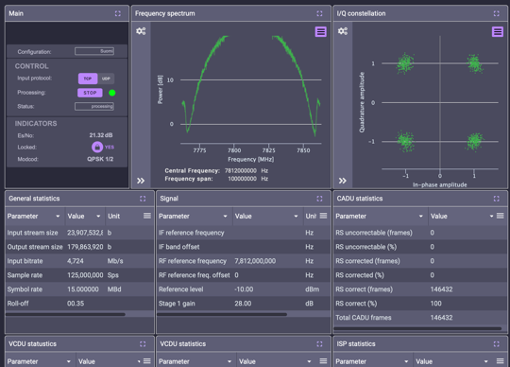Viewport: 510px width, 367px height.
Task: Open middle VCDU table column menu
Action: click(323, 361)
